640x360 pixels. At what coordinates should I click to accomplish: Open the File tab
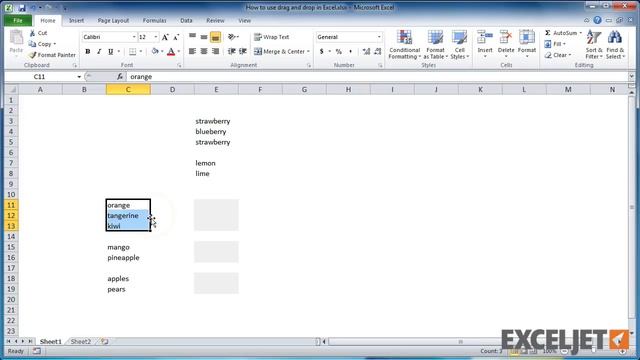pos(18,20)
